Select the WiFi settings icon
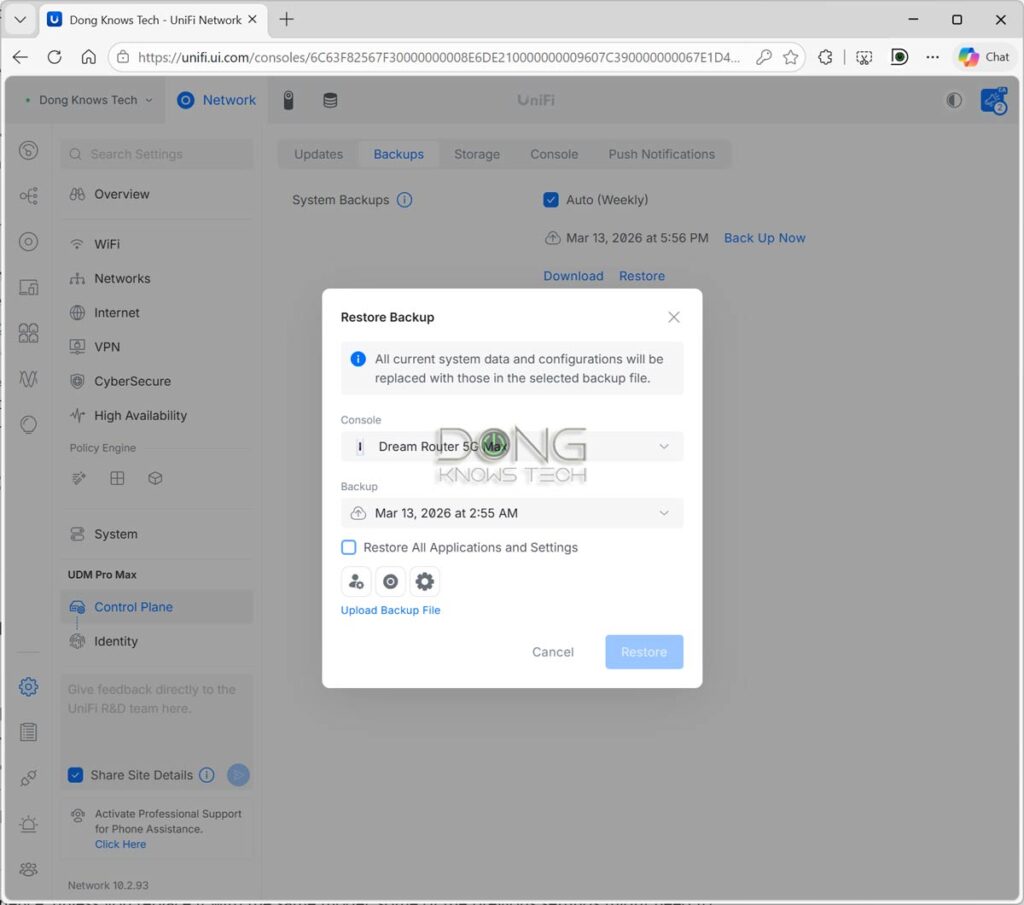 click(x=79, y=243)
